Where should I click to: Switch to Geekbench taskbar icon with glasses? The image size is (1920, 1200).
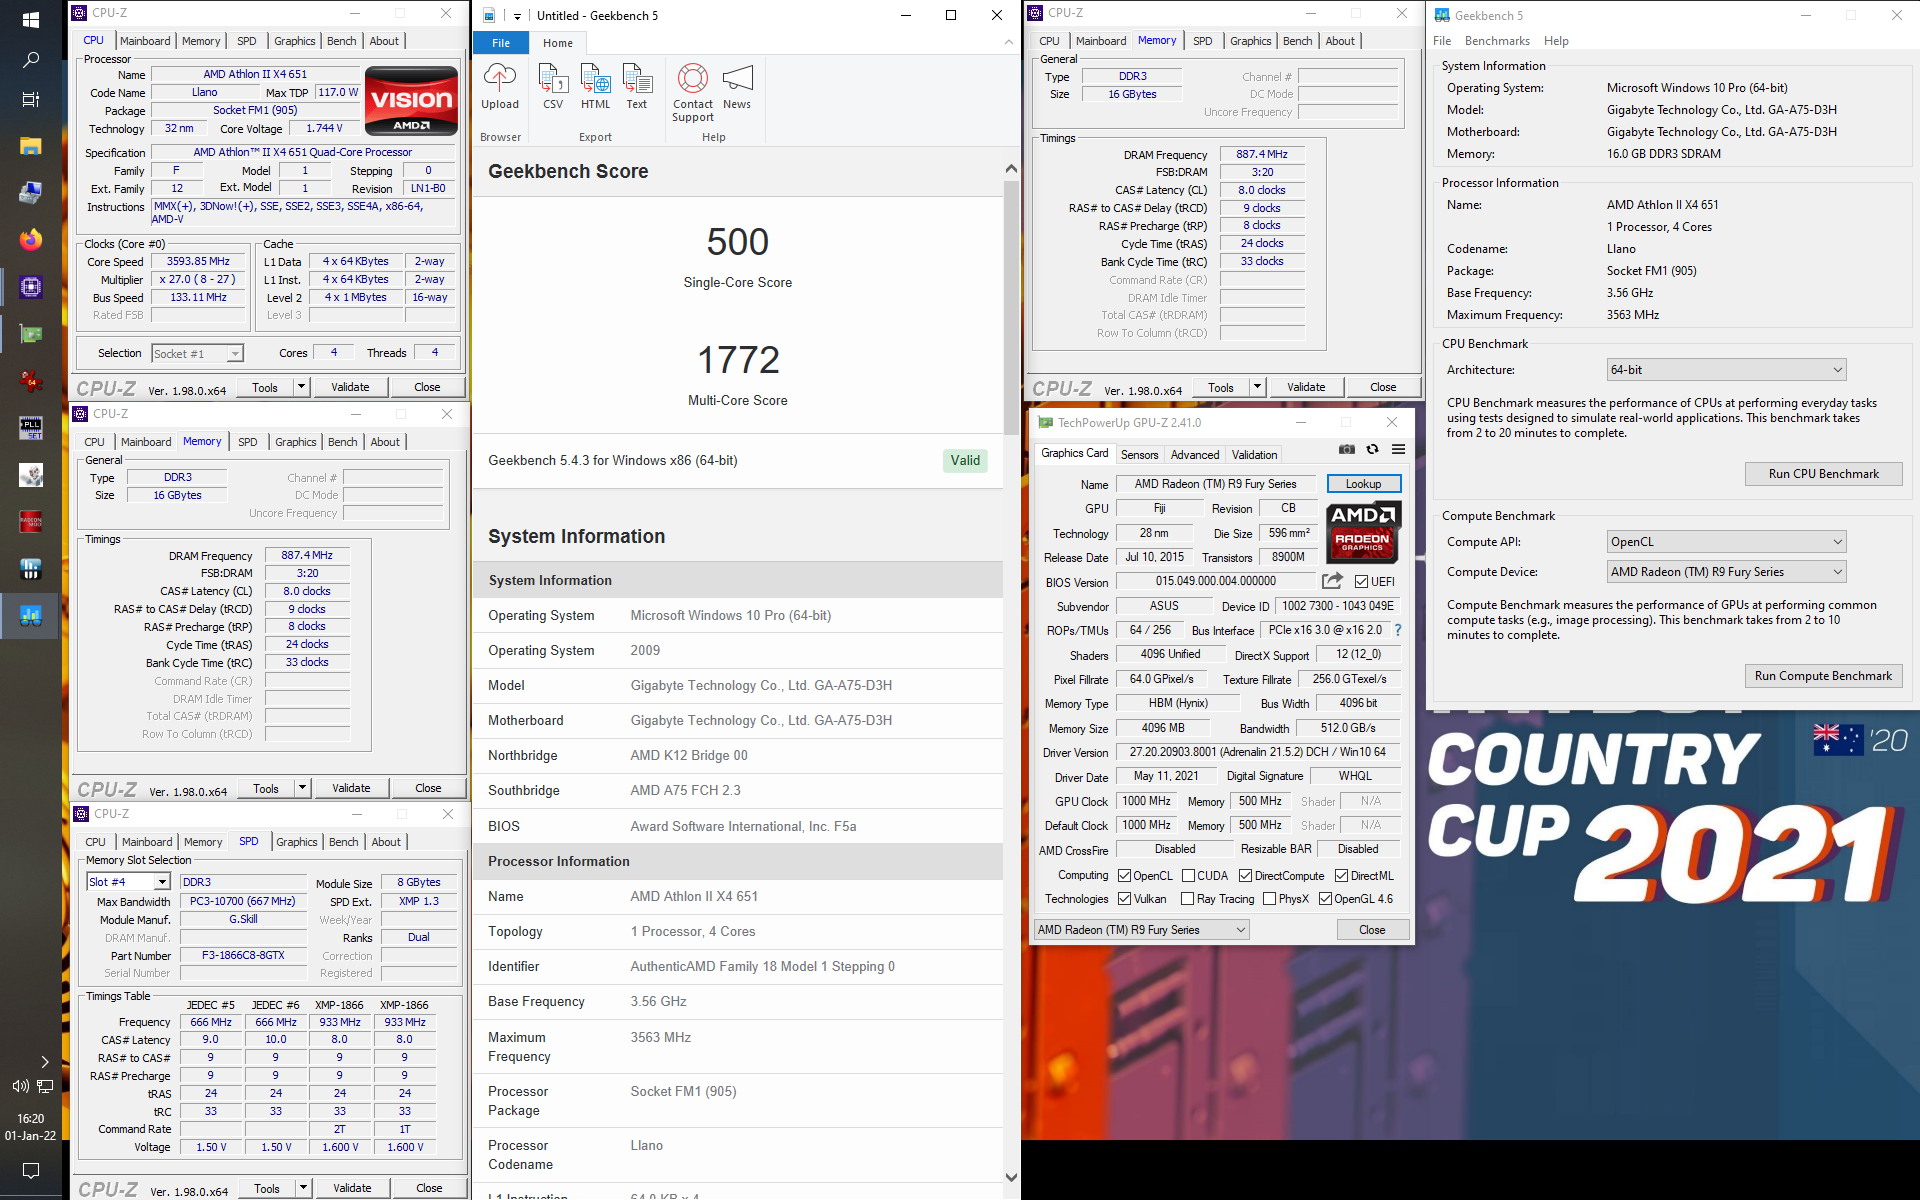[x=30, y=616]
